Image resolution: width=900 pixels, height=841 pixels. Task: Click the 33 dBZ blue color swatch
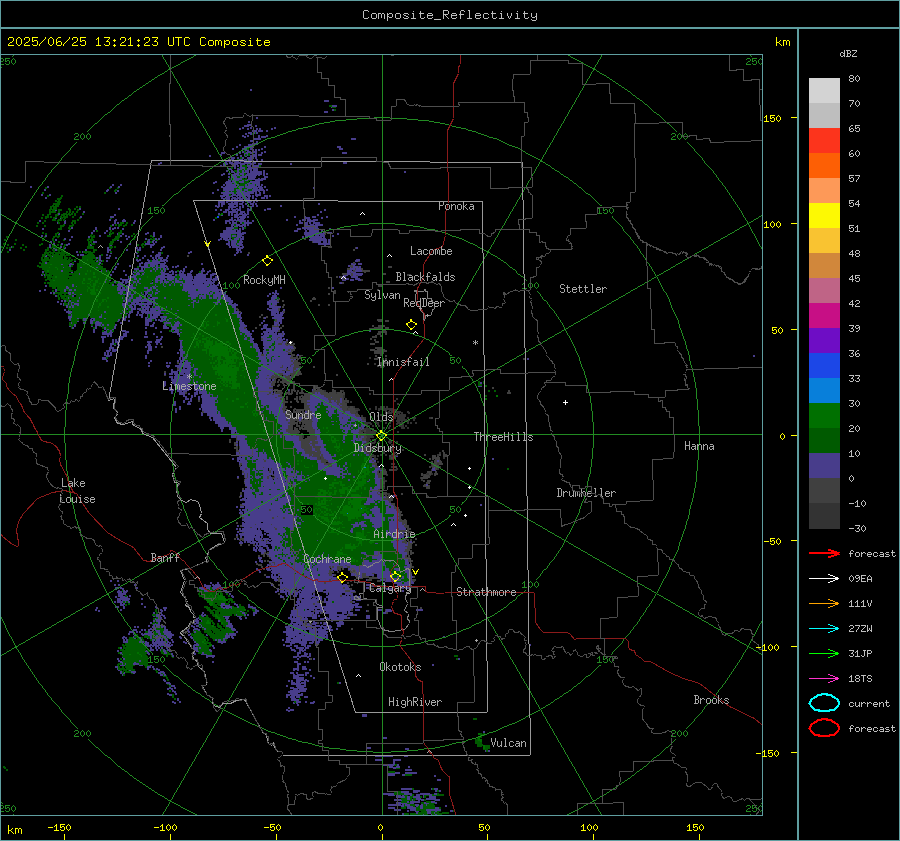[x=824, y=390]
